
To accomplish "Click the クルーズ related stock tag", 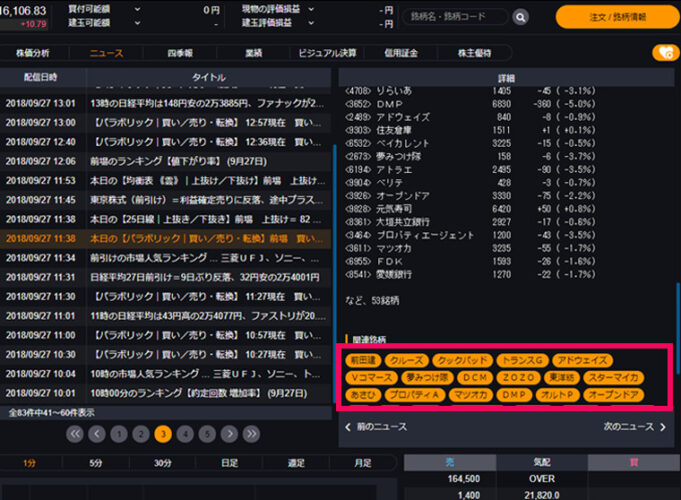I will [407, 360].
